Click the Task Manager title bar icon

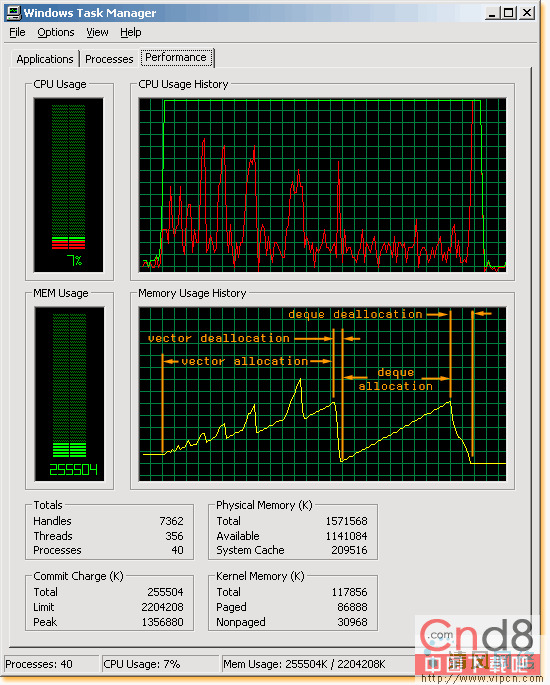14,12
